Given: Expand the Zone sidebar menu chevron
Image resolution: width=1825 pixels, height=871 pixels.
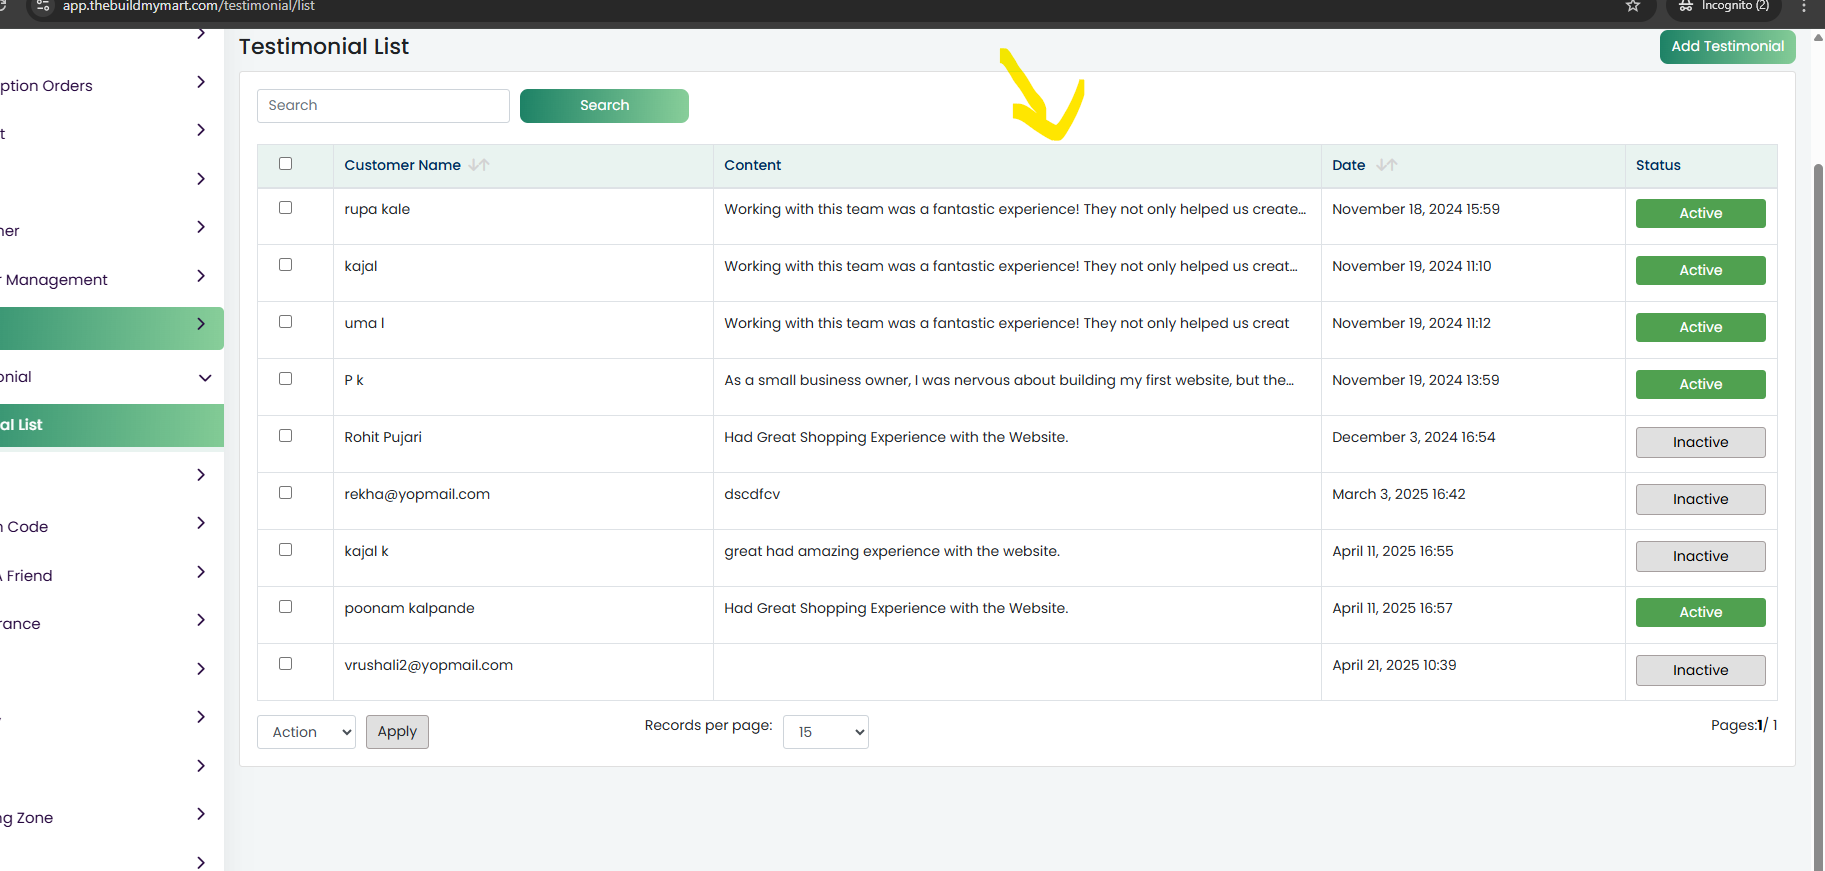Looking at the screenshot, I should [201, 814].
